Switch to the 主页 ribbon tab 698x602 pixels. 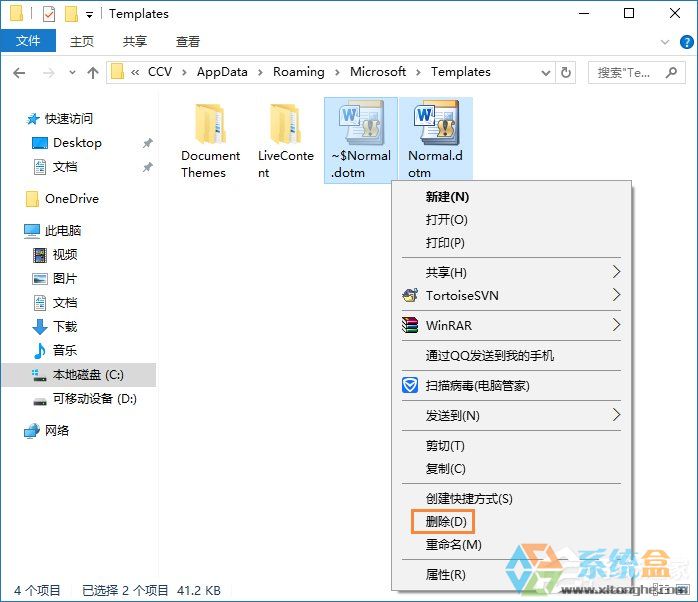click(x=82, y=41)
